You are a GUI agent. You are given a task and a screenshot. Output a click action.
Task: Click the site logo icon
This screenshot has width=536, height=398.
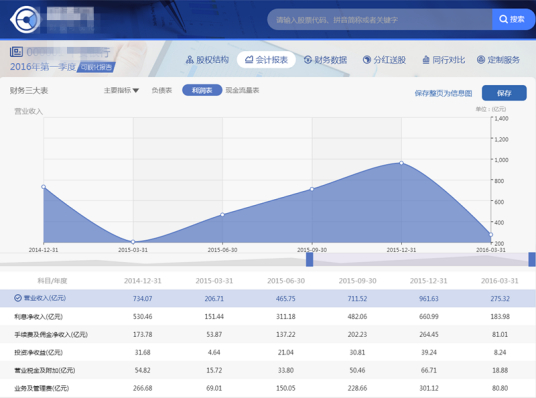(x=25, y=20)
